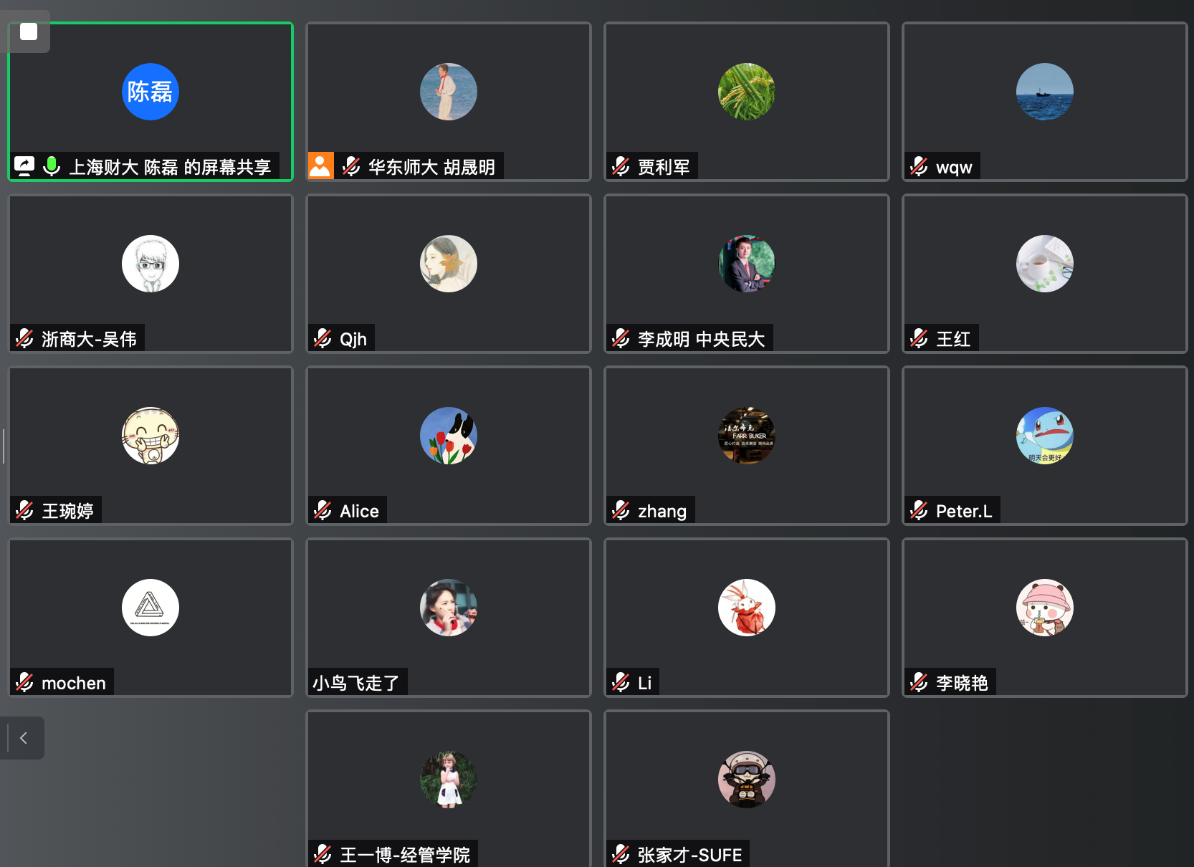Click the muted microphone icon beside Alice
Viewport: 1194px width, 867px height.
tap(323, 510)
